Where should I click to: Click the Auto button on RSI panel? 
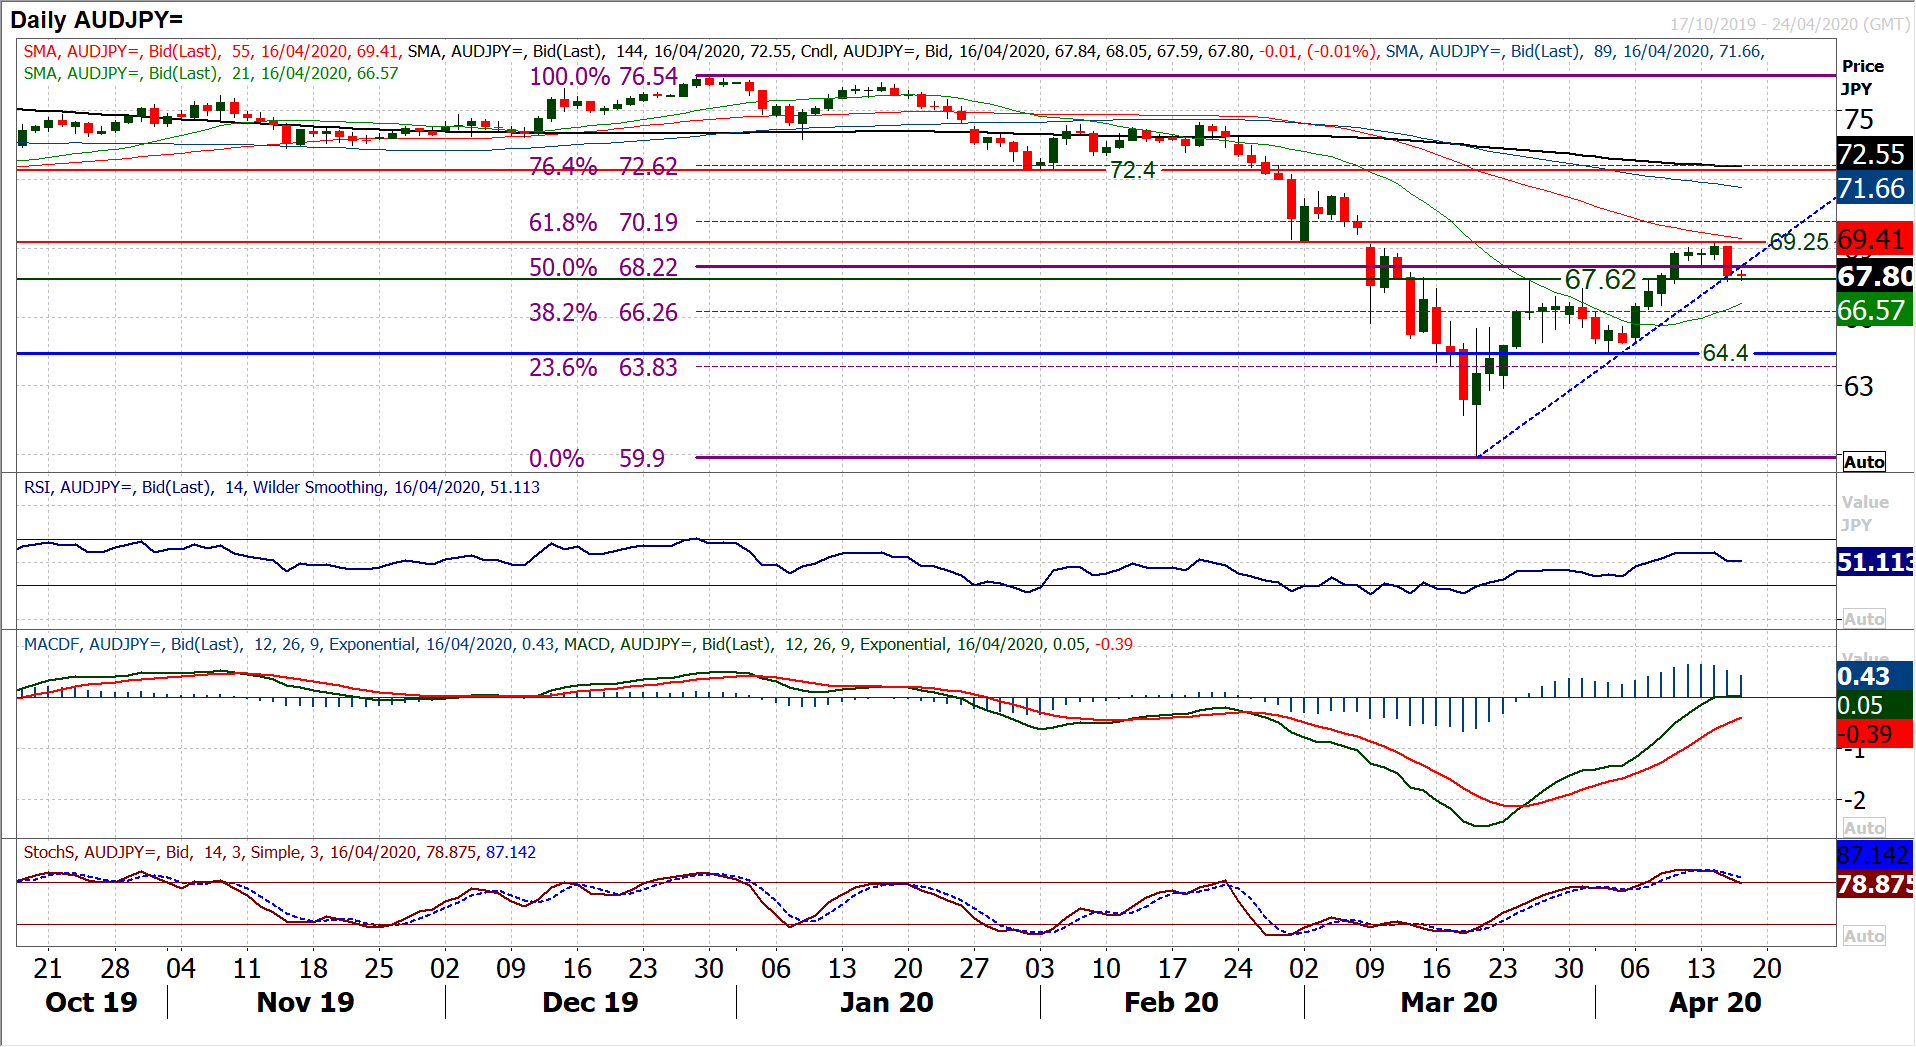point(1864,619)
